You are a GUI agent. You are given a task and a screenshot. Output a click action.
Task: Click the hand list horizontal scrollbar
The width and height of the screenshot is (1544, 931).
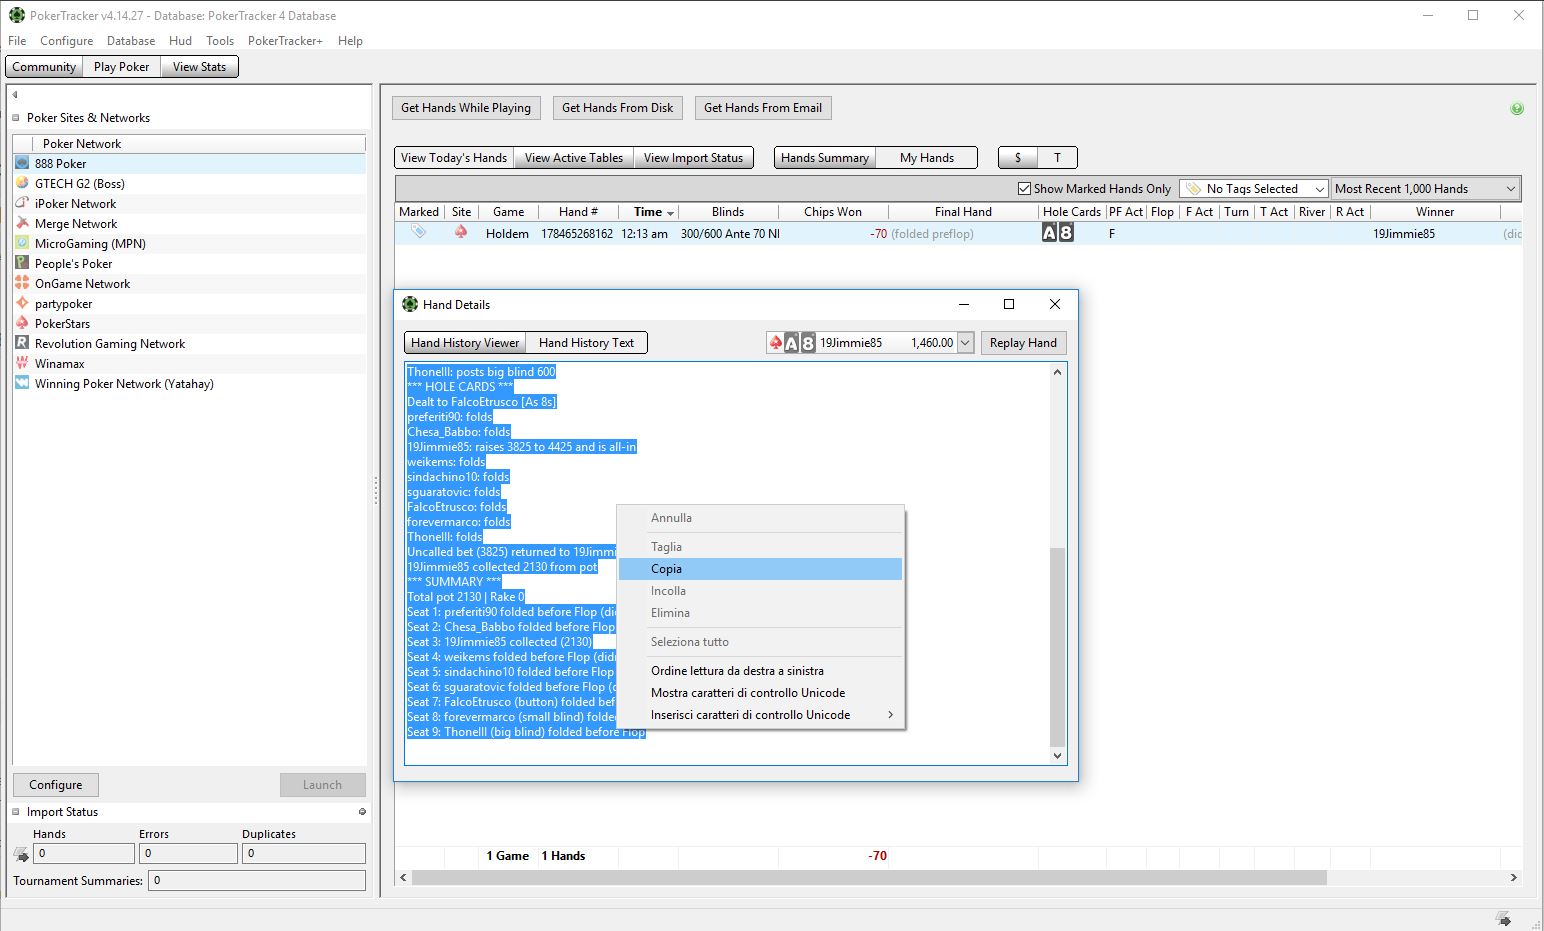pos(869,878)
